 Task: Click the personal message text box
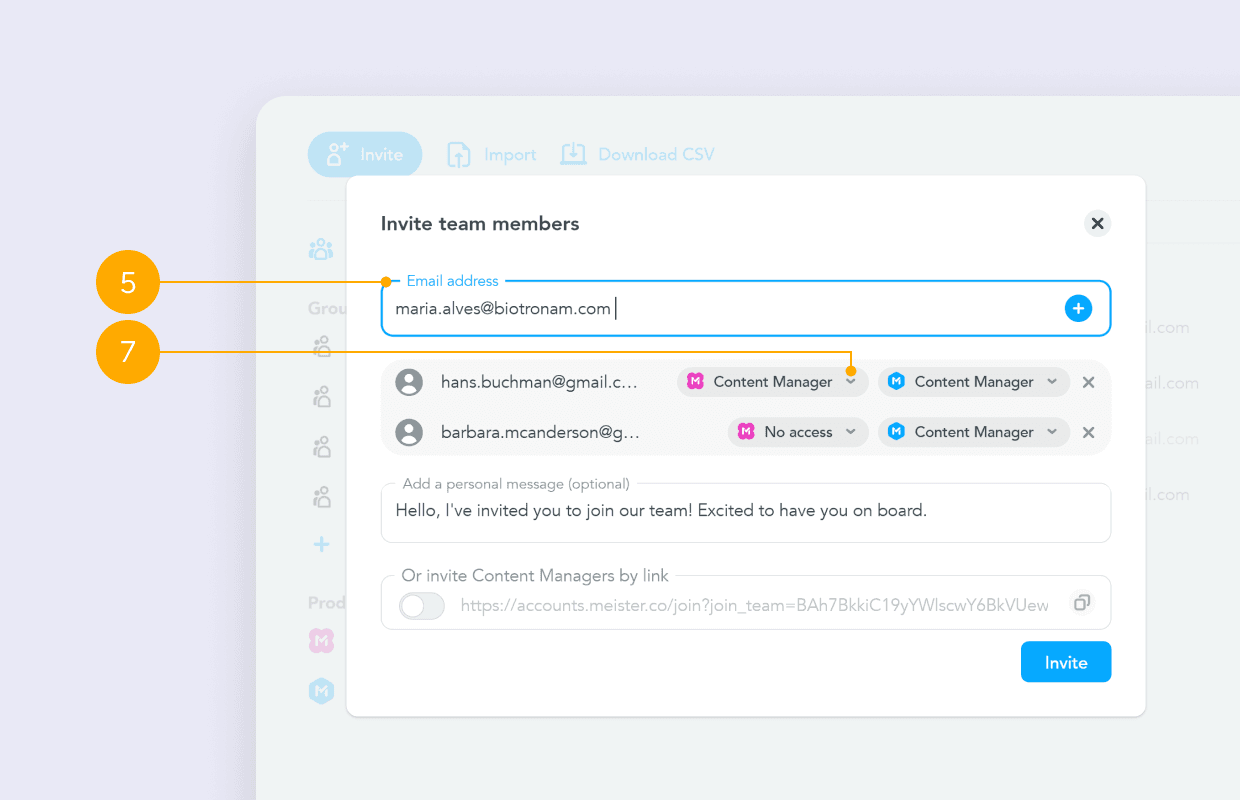coord(745,512)
